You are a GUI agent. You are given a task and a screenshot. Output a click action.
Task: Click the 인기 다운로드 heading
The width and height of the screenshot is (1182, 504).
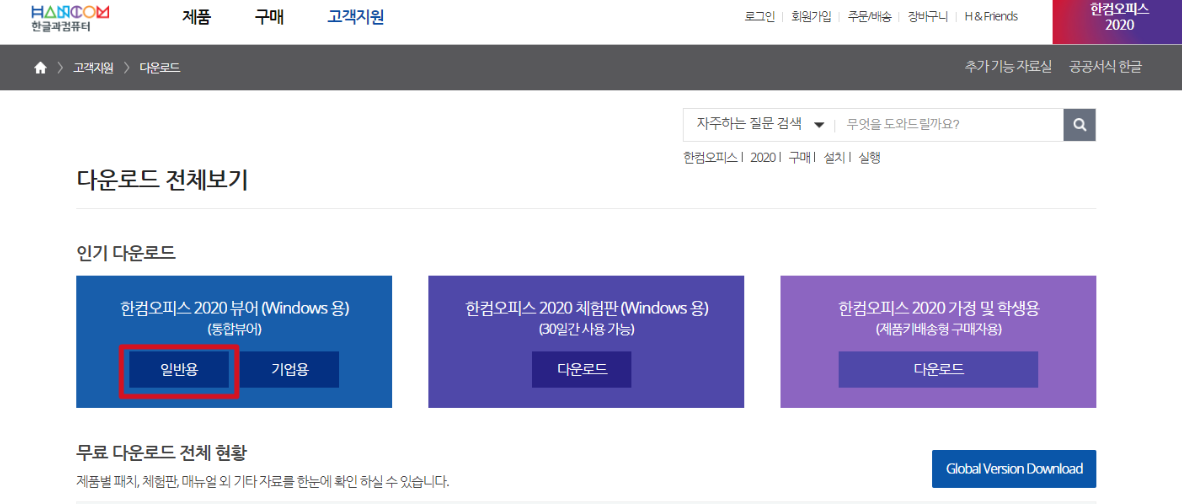point(127,253)
